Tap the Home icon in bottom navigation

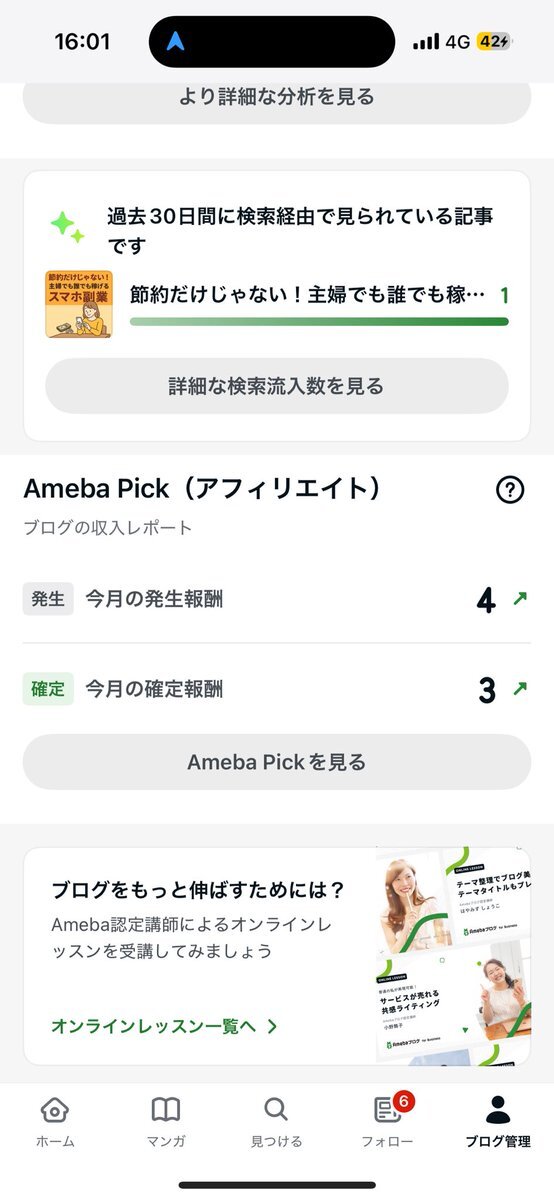click(55, 1110)
